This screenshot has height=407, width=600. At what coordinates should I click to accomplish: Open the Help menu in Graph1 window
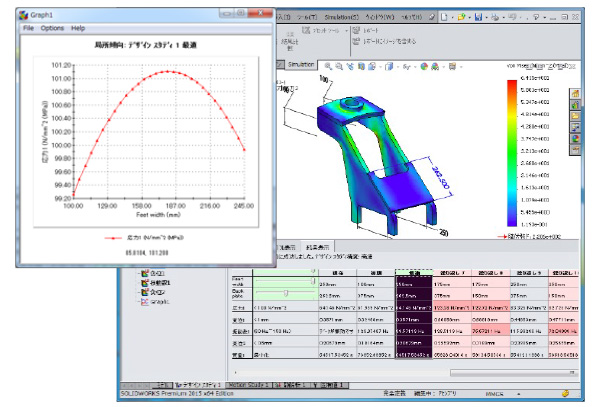point(78,28)
